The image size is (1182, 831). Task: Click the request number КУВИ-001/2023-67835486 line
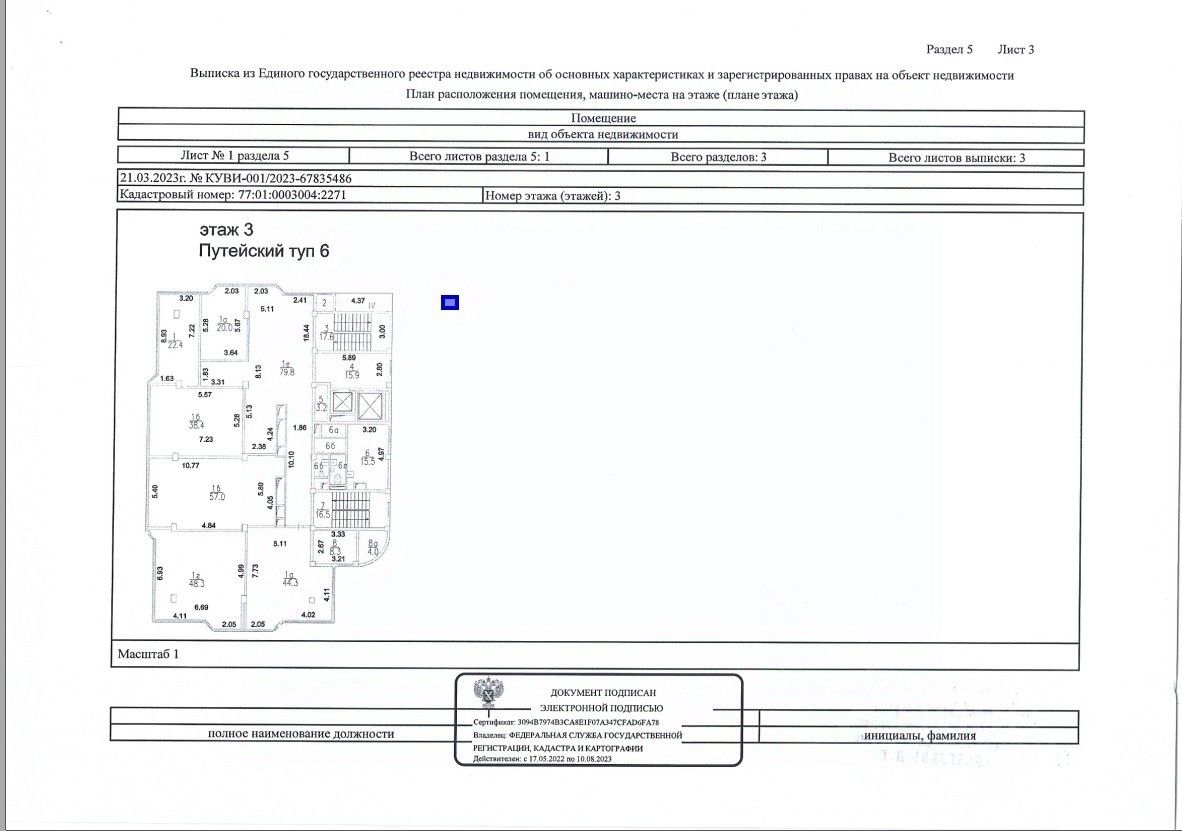(235, 179)
